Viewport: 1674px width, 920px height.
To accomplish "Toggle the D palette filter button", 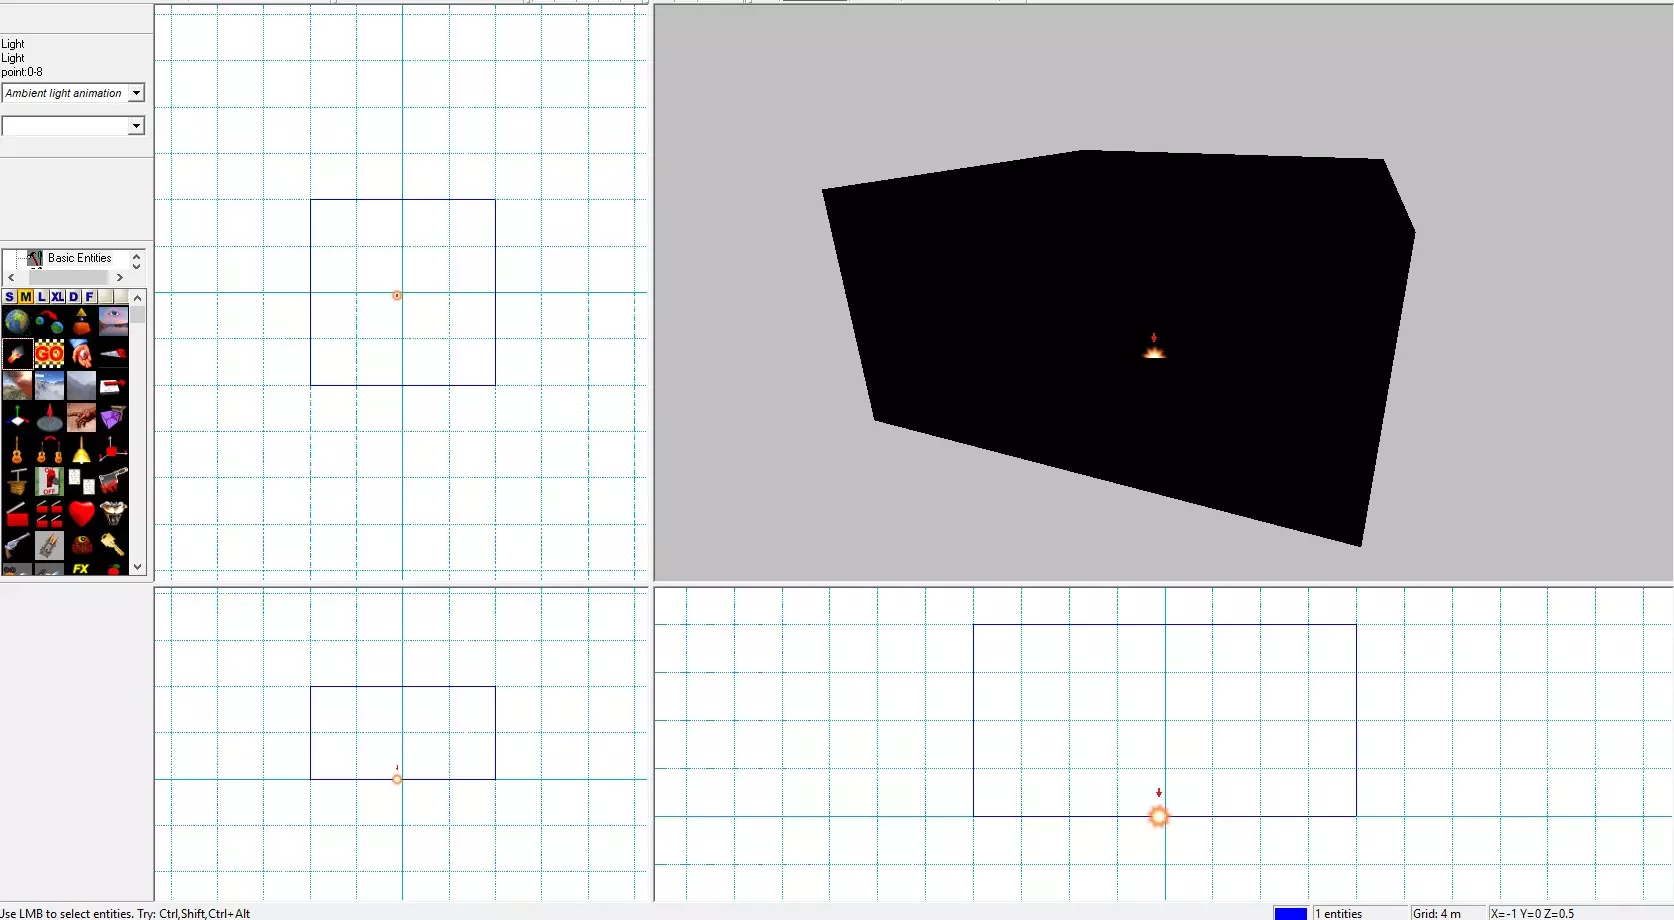I will click(74, 297).
